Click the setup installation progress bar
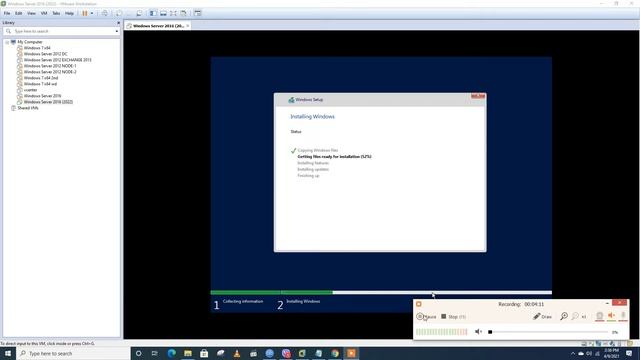This screenshot has height=360, width=640. tap(381, 292)
